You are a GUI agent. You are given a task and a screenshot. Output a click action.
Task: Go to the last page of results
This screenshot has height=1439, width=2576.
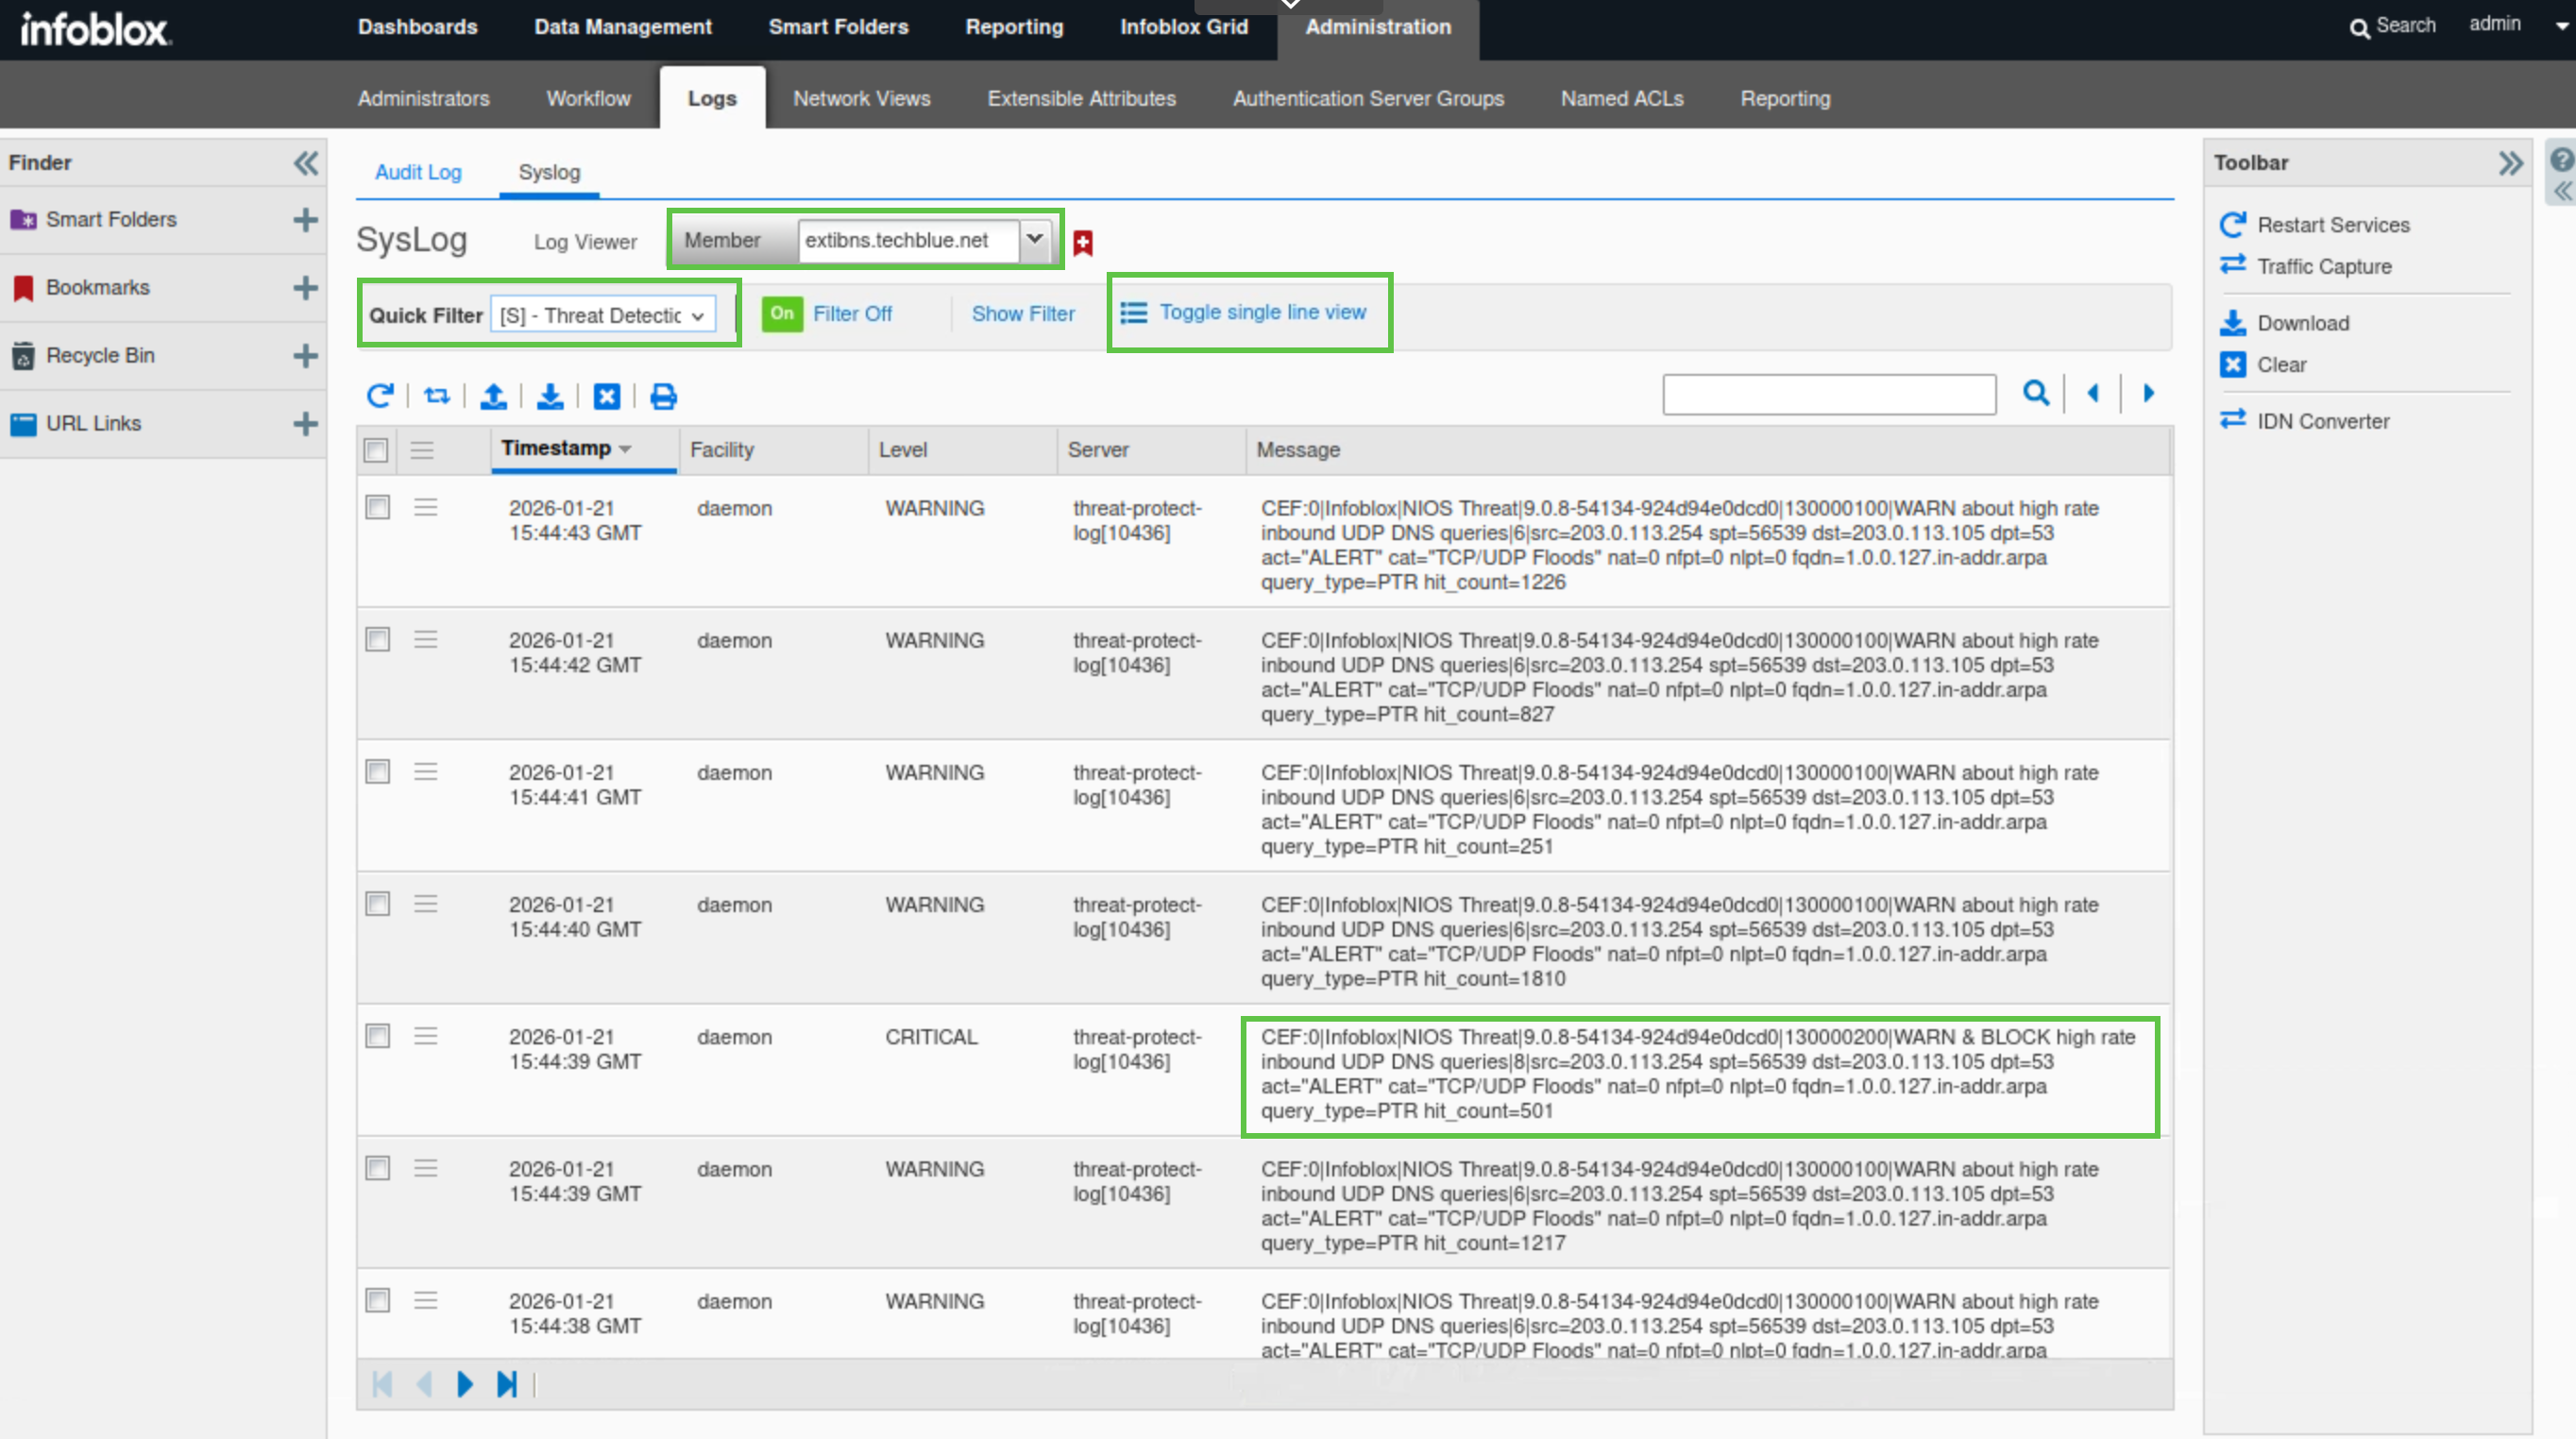click(507, 1384)
